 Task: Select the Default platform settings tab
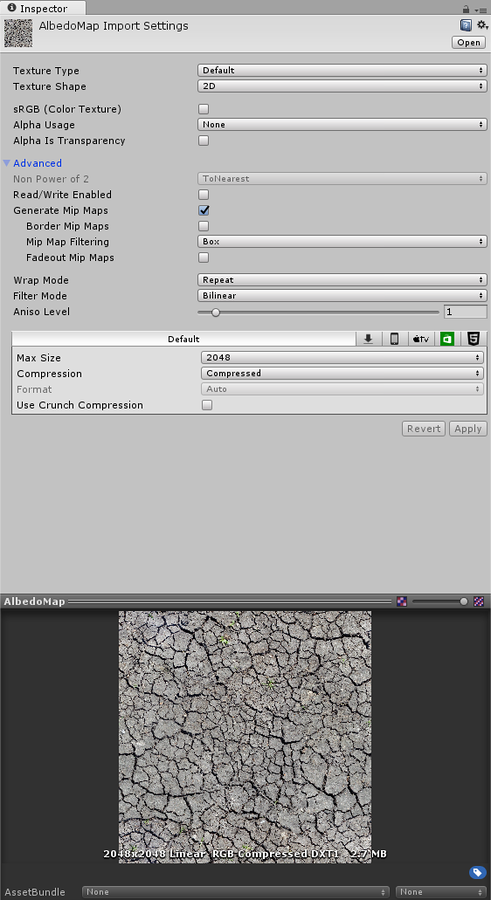184,339
